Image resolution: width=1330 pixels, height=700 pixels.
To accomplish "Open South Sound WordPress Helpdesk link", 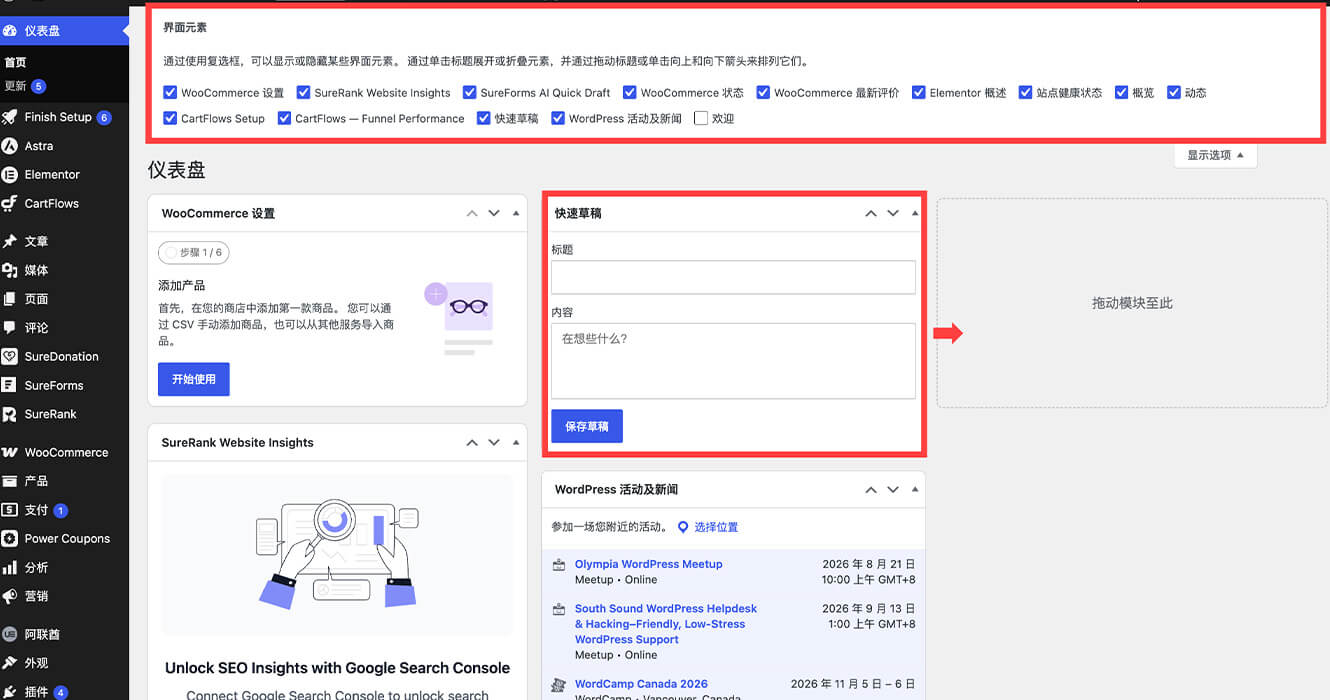I will (x=666, y=624).
